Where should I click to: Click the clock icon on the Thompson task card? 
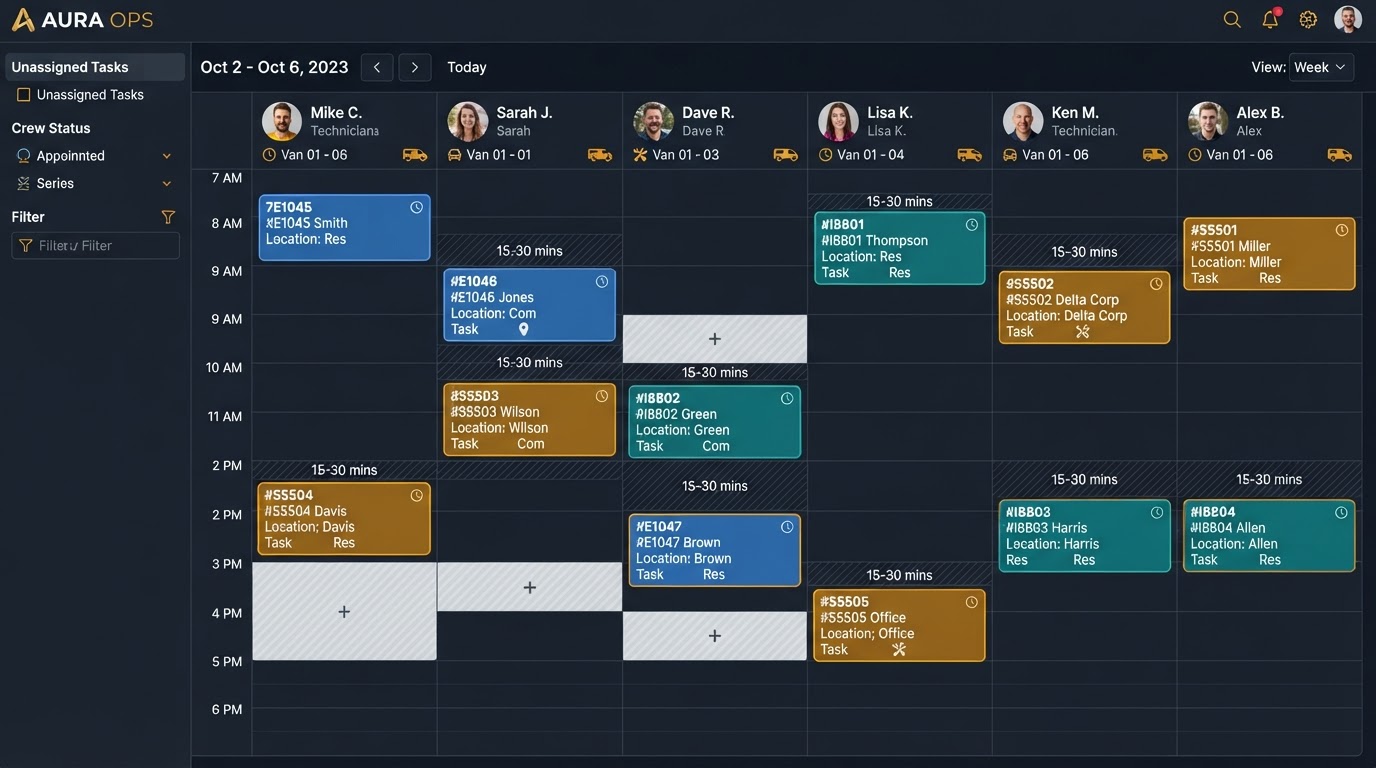pos(972,225)
